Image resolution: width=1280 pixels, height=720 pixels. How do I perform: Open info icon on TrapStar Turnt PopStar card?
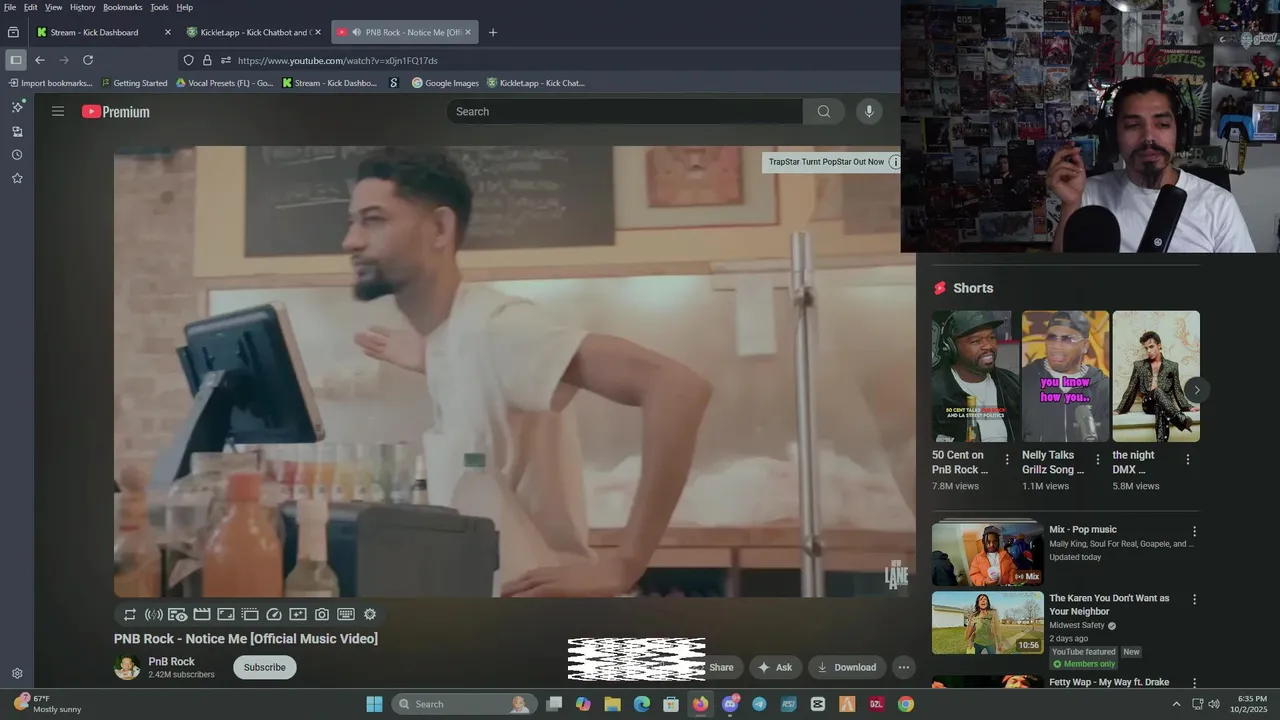(x=894, y=162)
